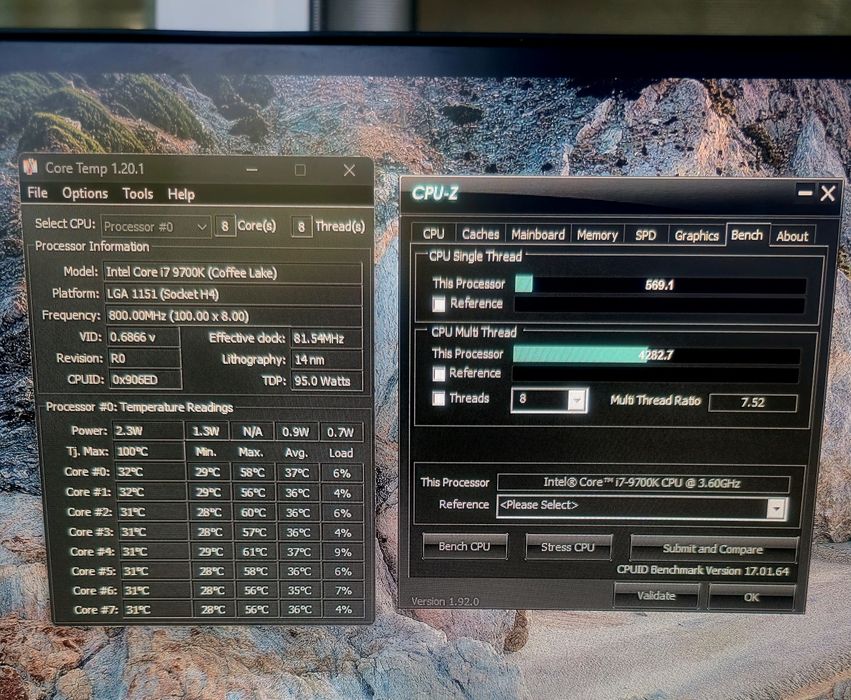
Task: Click Core #2 max temperature 60°C
Action: tap(254, 512)
